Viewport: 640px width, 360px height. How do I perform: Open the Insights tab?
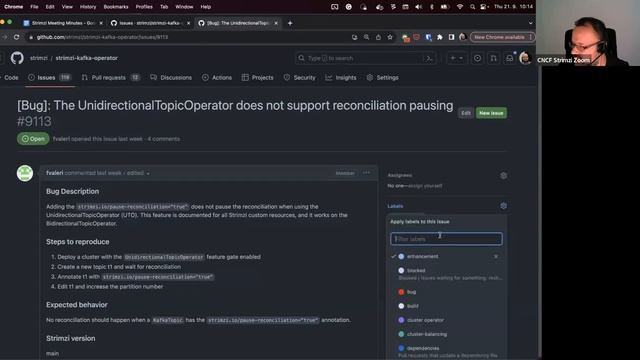[341, 78]
